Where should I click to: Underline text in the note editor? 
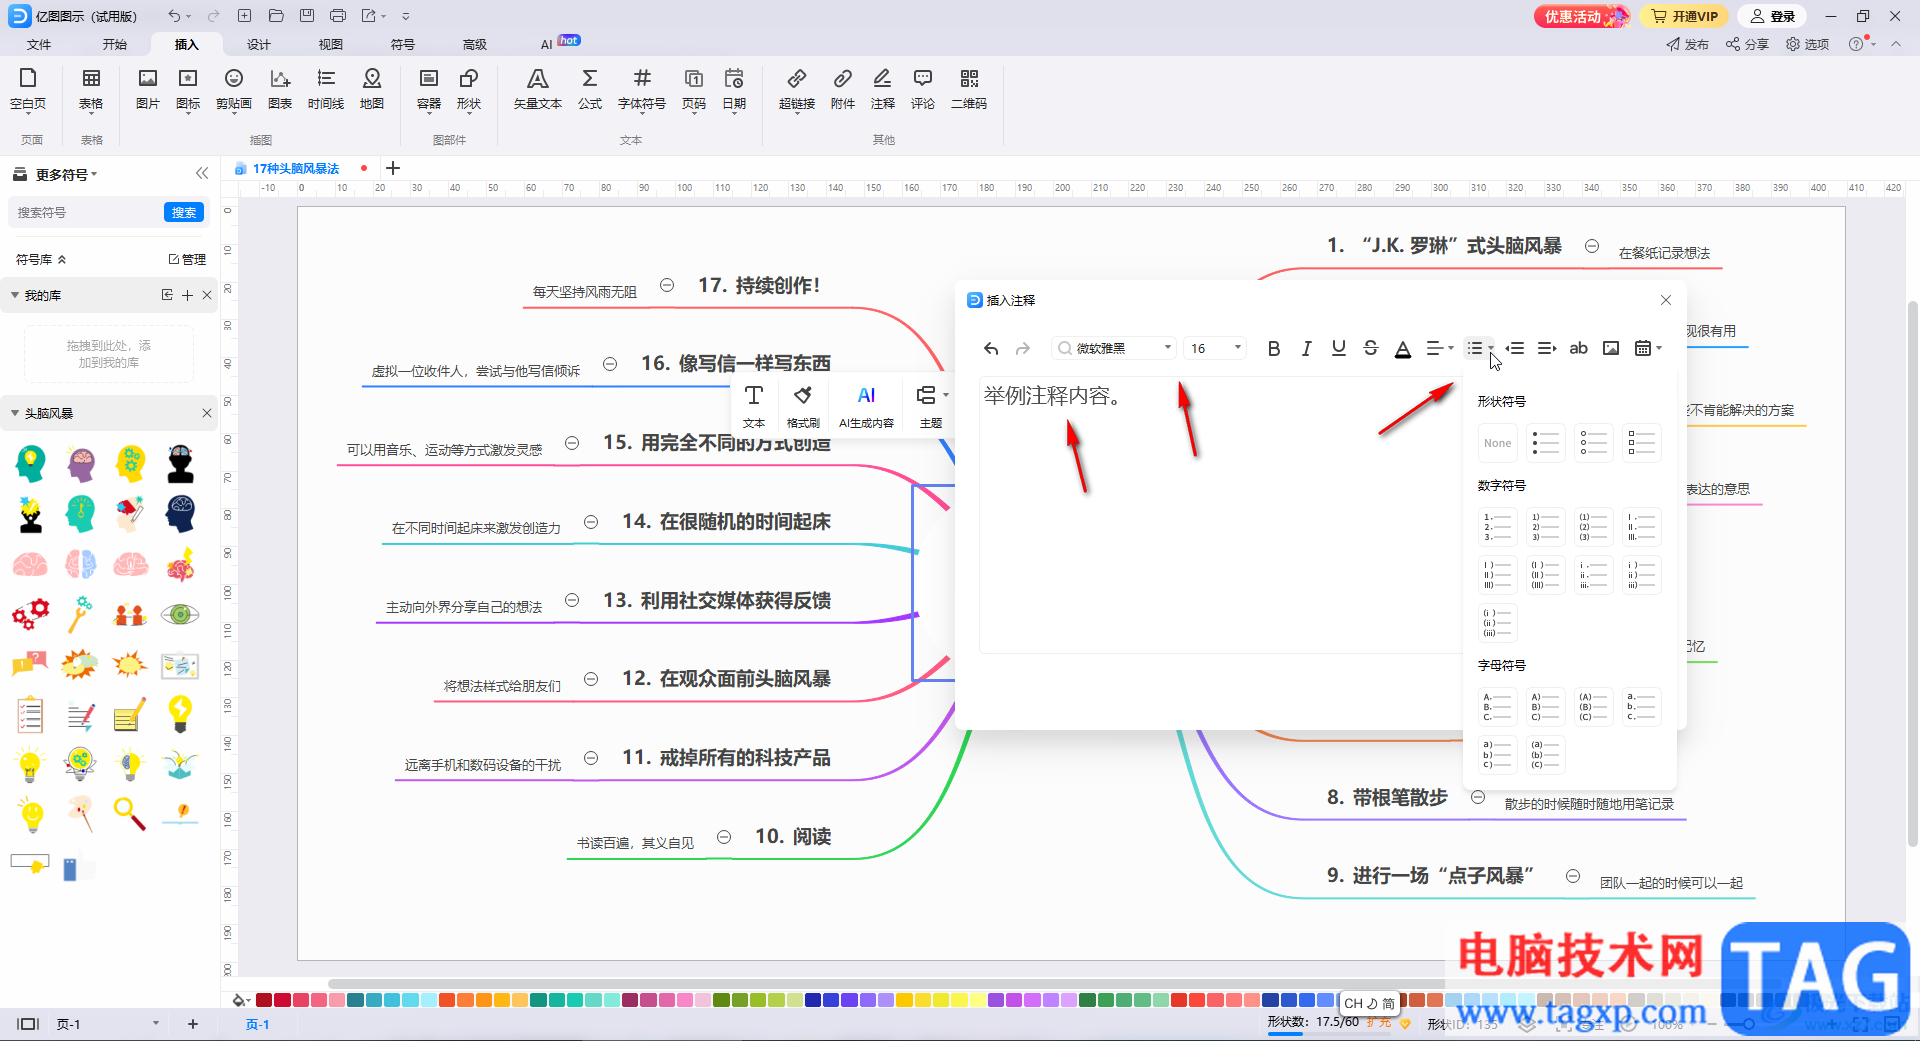coord(1338,348)
